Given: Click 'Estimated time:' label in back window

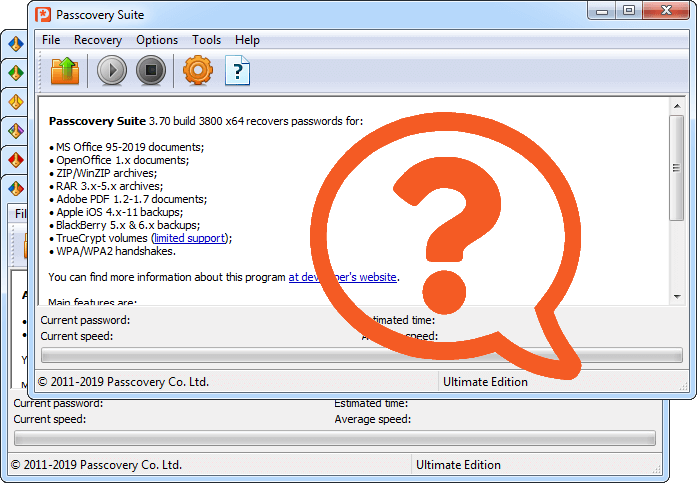Looking at the screenshot, I should (371, 403).
